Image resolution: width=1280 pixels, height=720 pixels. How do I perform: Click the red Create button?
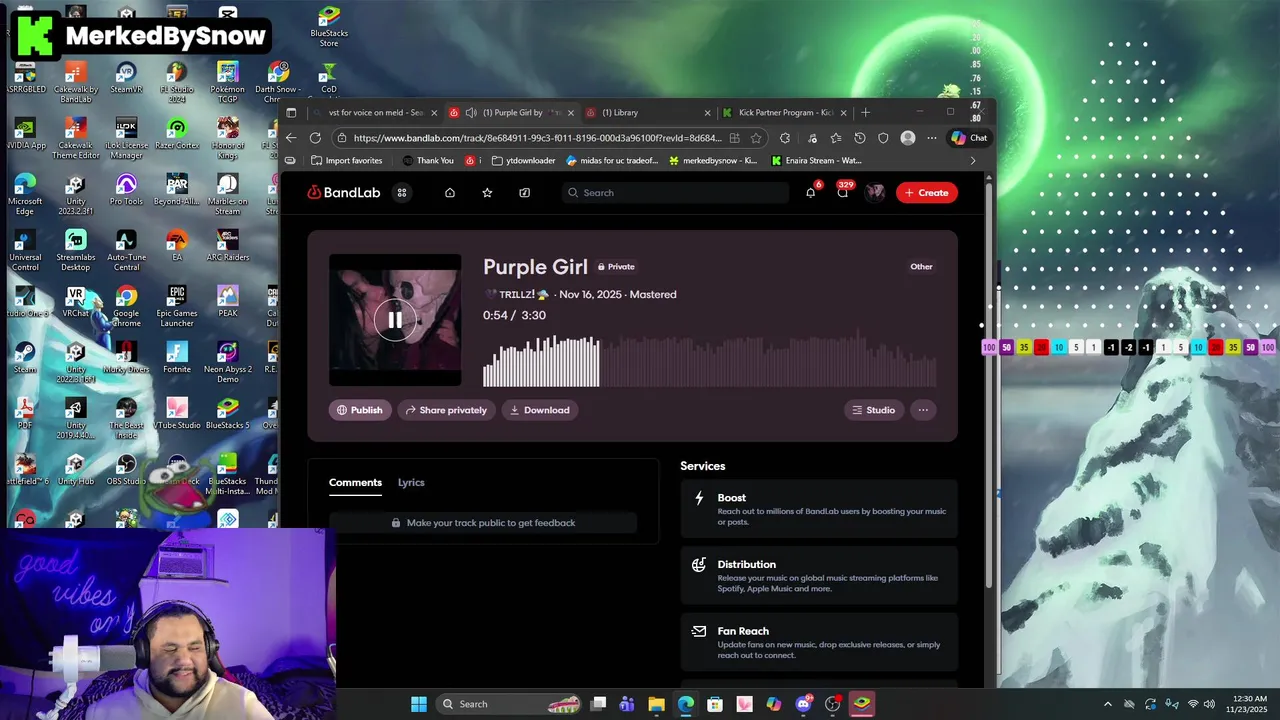926,193
